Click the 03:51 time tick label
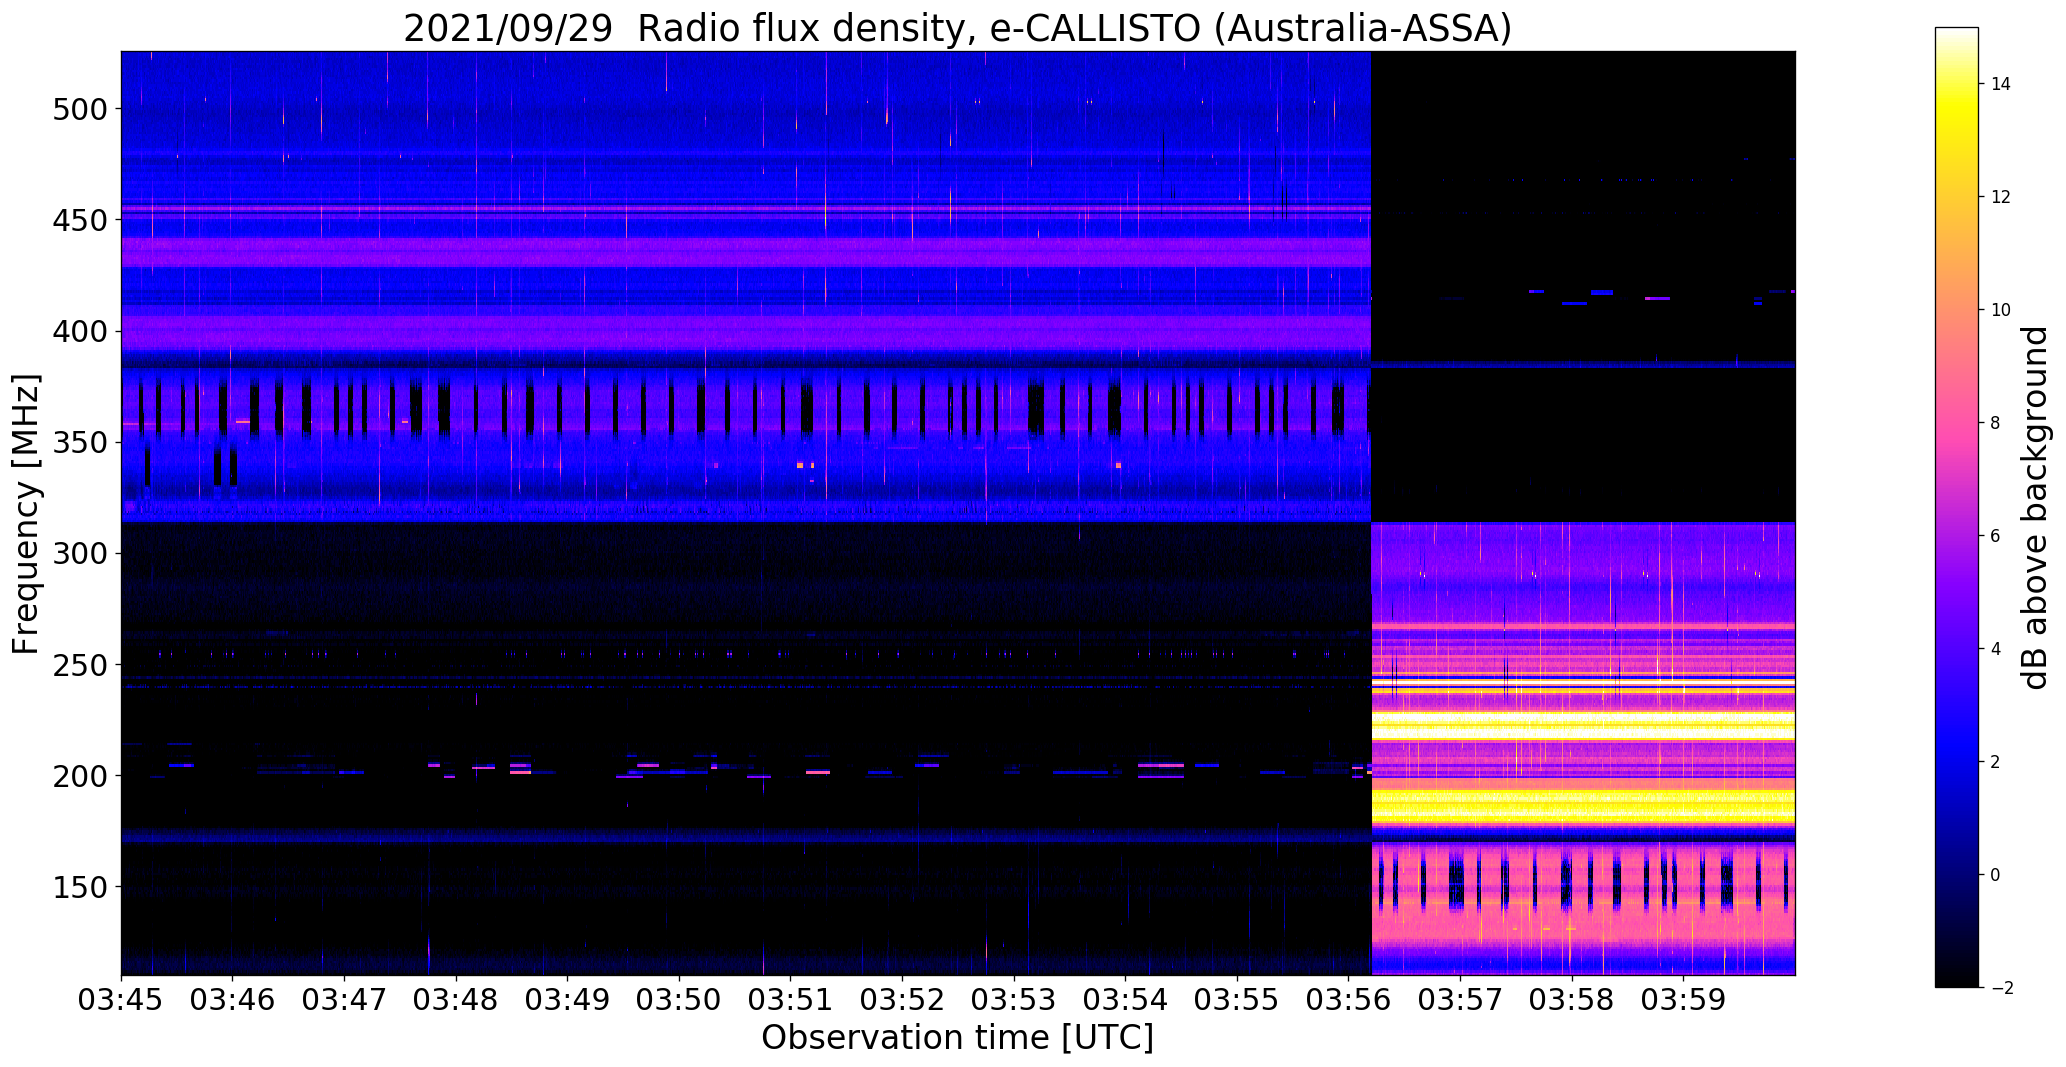Viewport: 2066px width, 1067px height. [x=791, y=1000]
